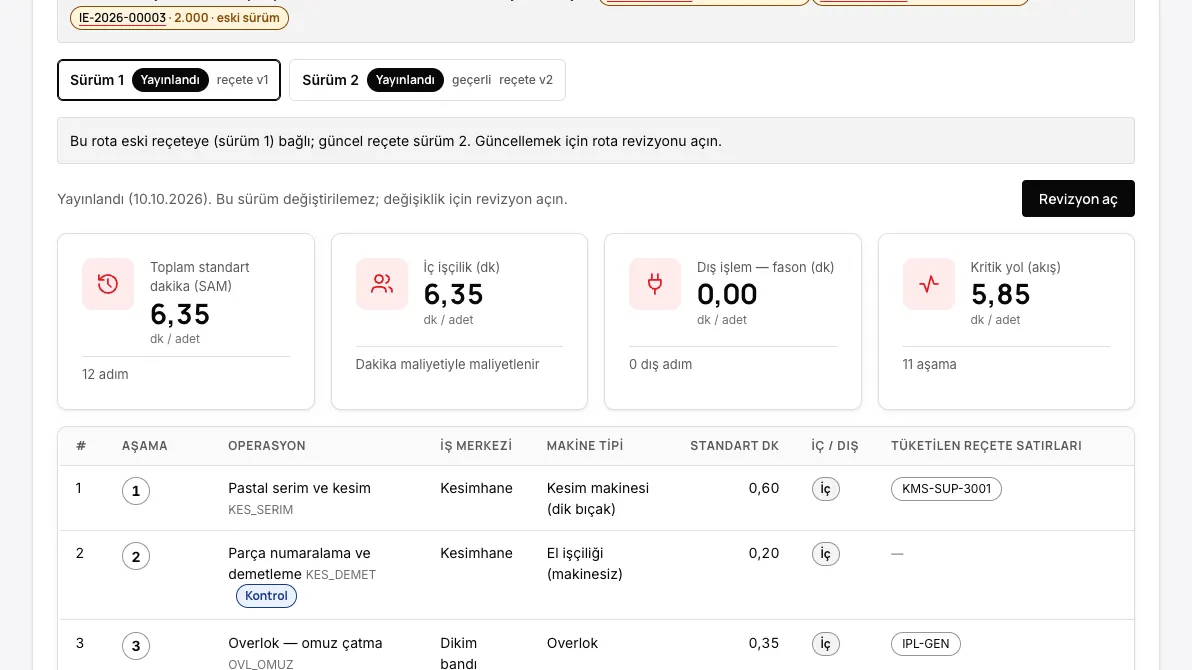Click the 0 dış adım text

[660, 364]
